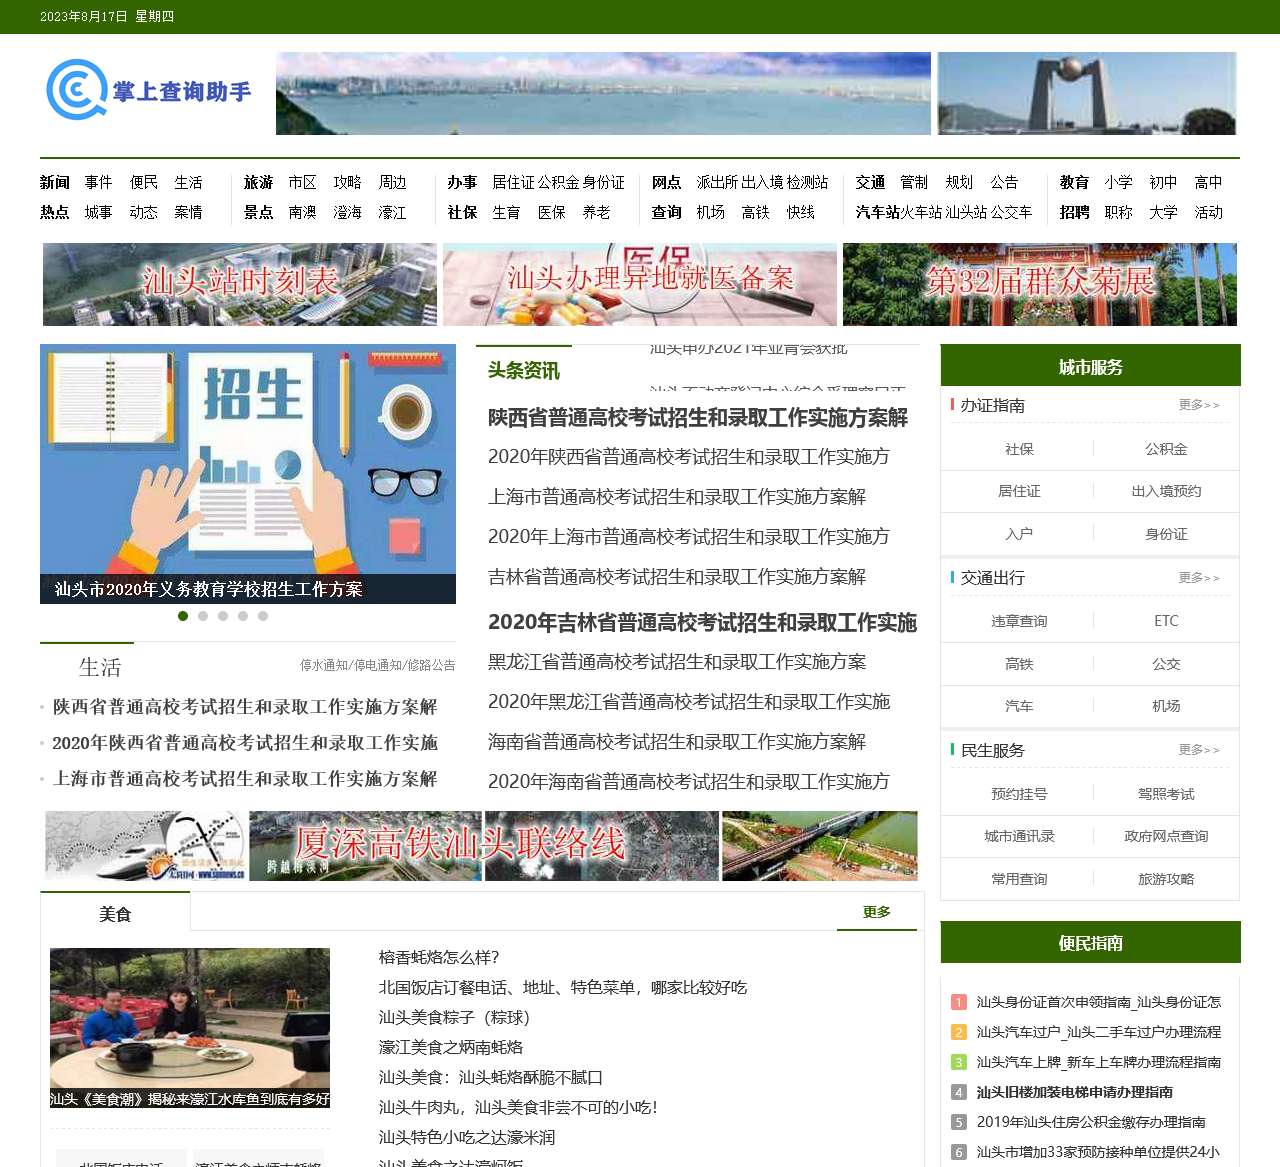Click the ETC service entry

1166,620
